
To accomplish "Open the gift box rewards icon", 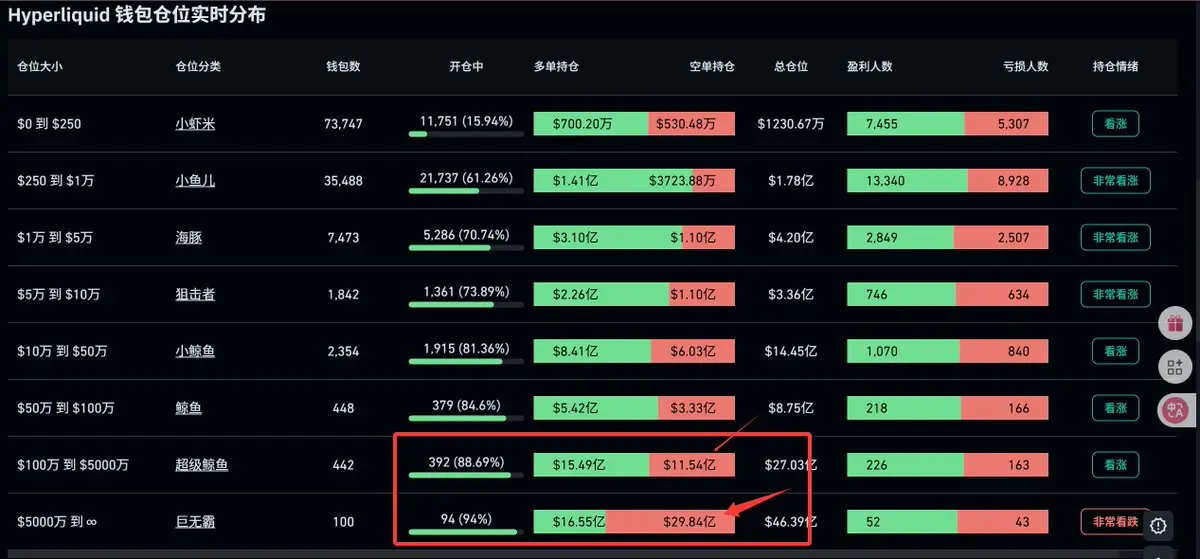I will (x=1174, y=324).
